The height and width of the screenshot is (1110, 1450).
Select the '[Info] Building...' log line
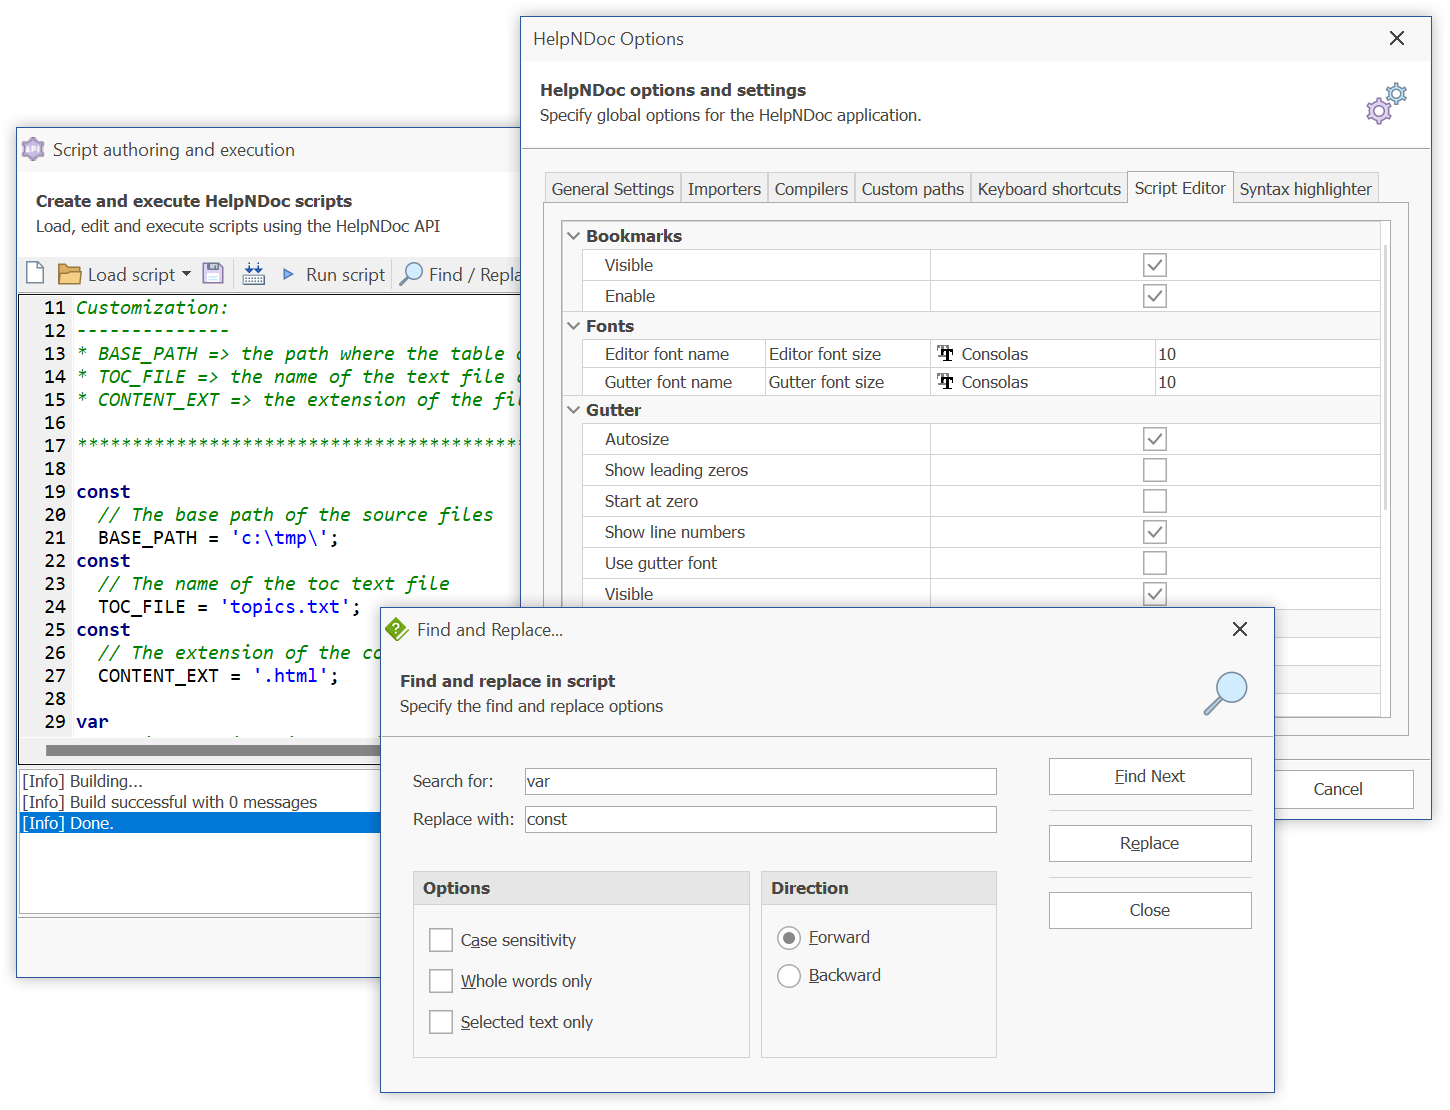coord(83,781)
